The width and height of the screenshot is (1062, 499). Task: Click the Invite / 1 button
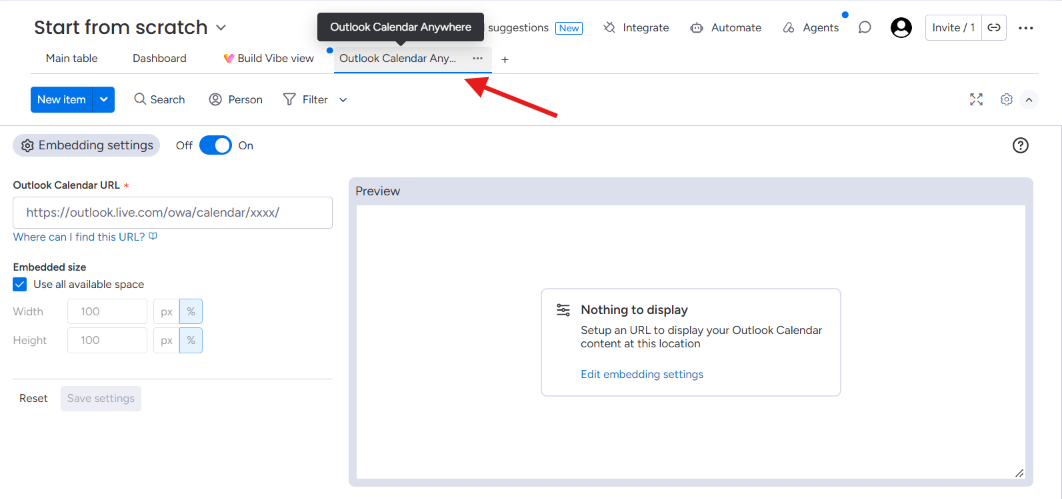point(954,28)
